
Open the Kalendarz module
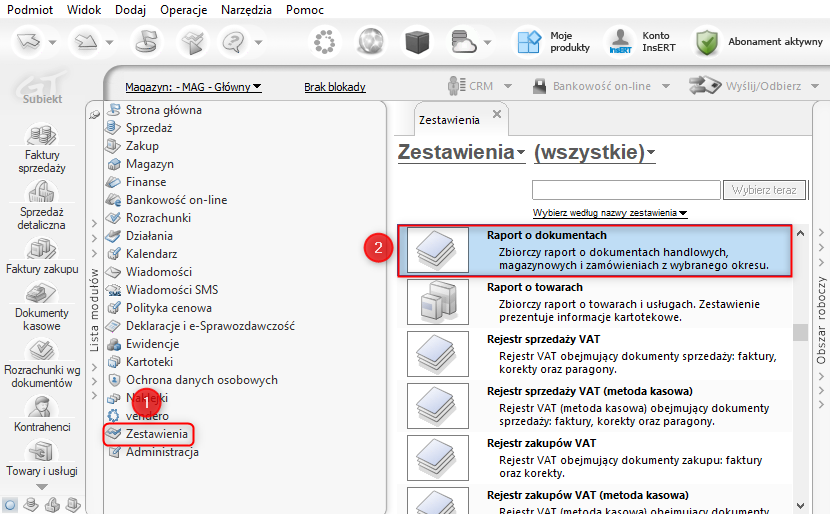pyautogui.click(x=151, y=254)
